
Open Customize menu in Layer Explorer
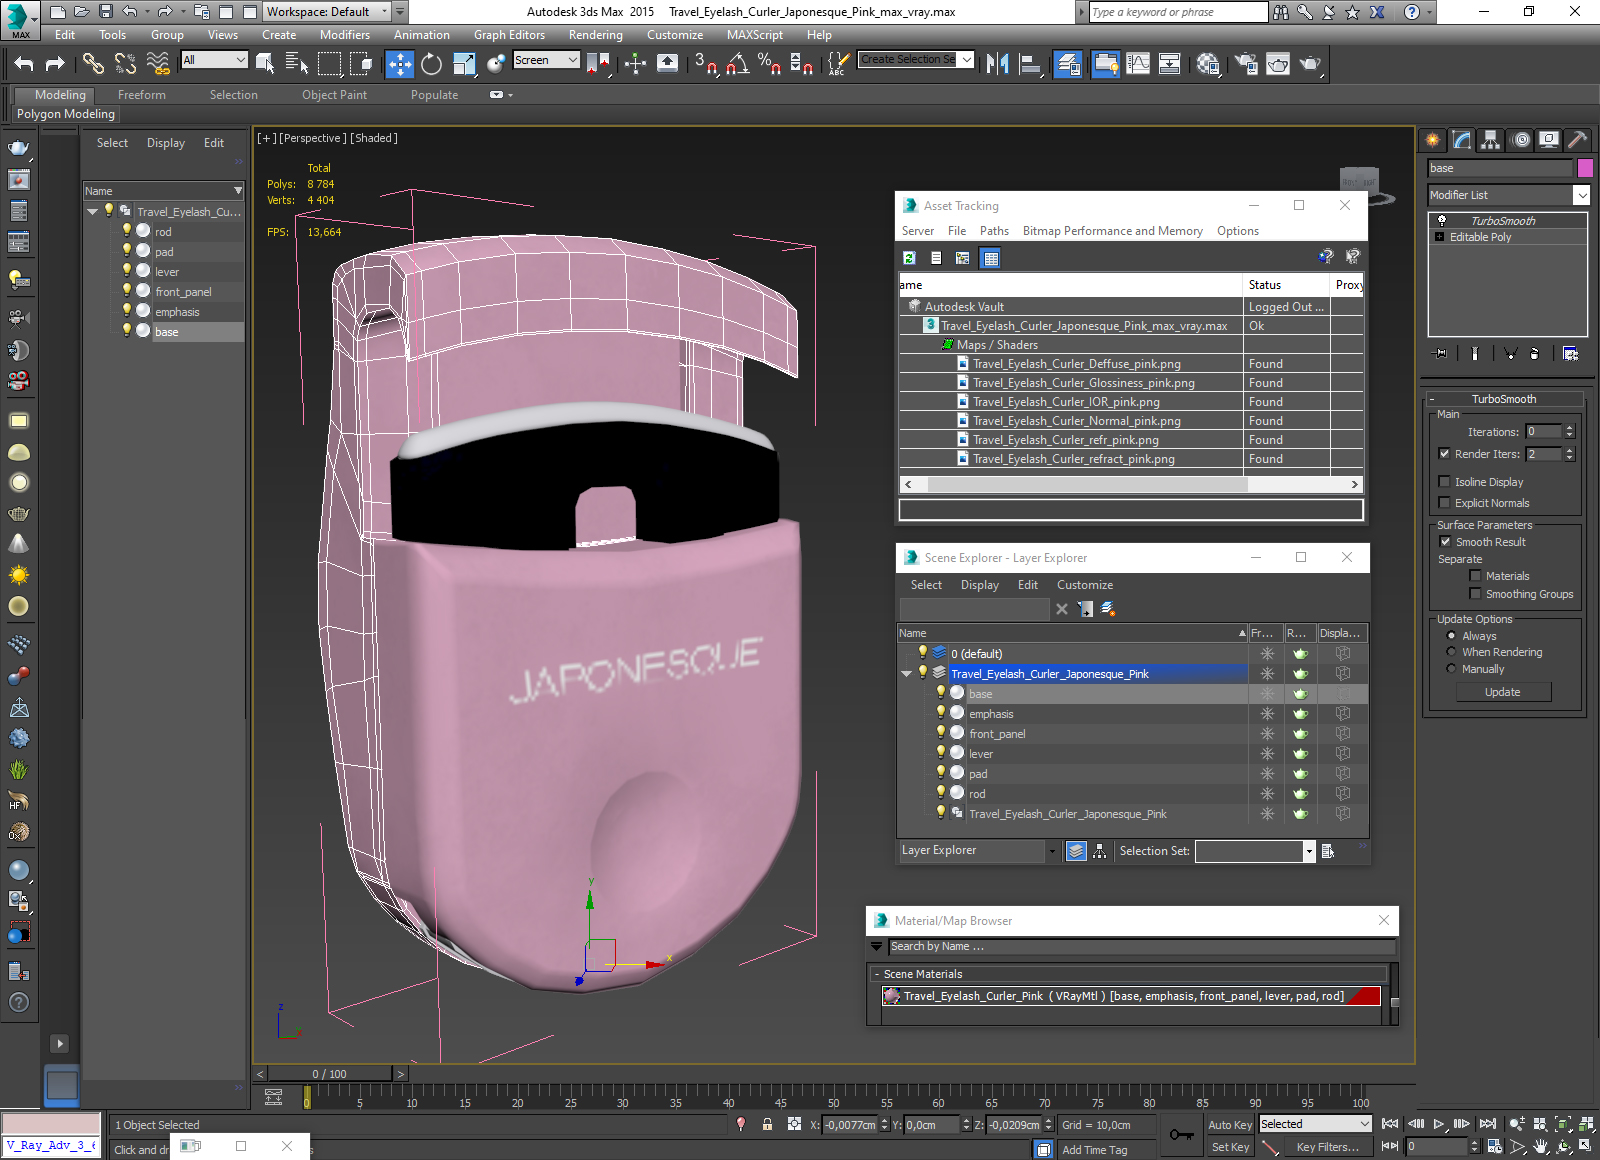click(x=1085, y=585)
